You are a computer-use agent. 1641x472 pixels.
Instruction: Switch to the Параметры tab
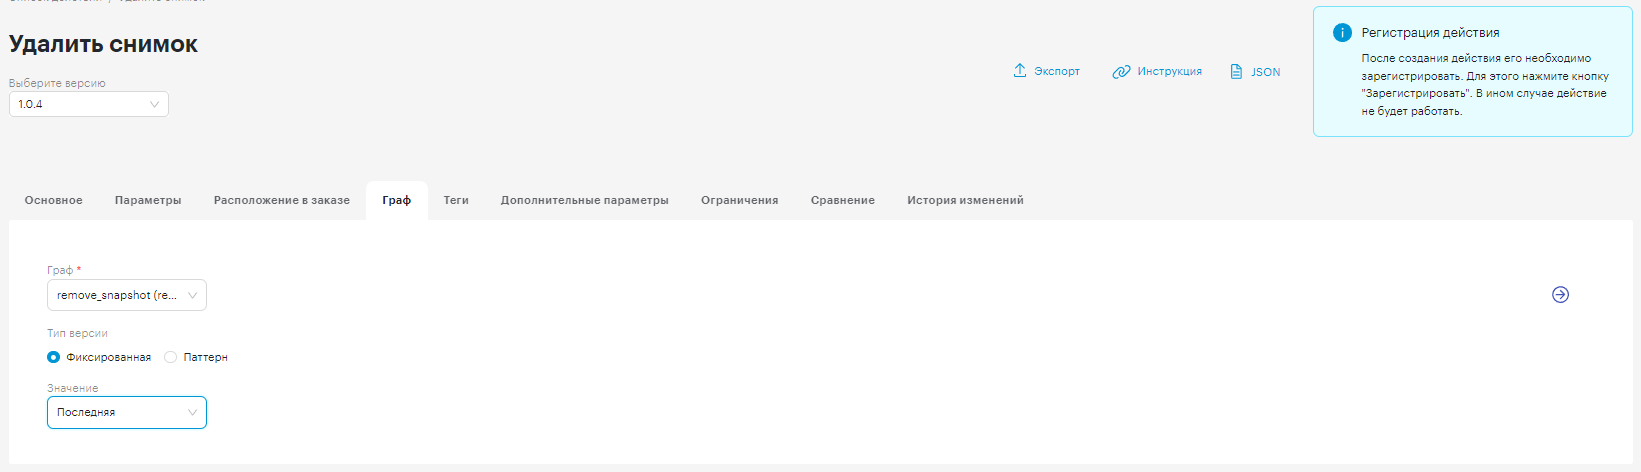pyautogui.click(x=148, y=200)
